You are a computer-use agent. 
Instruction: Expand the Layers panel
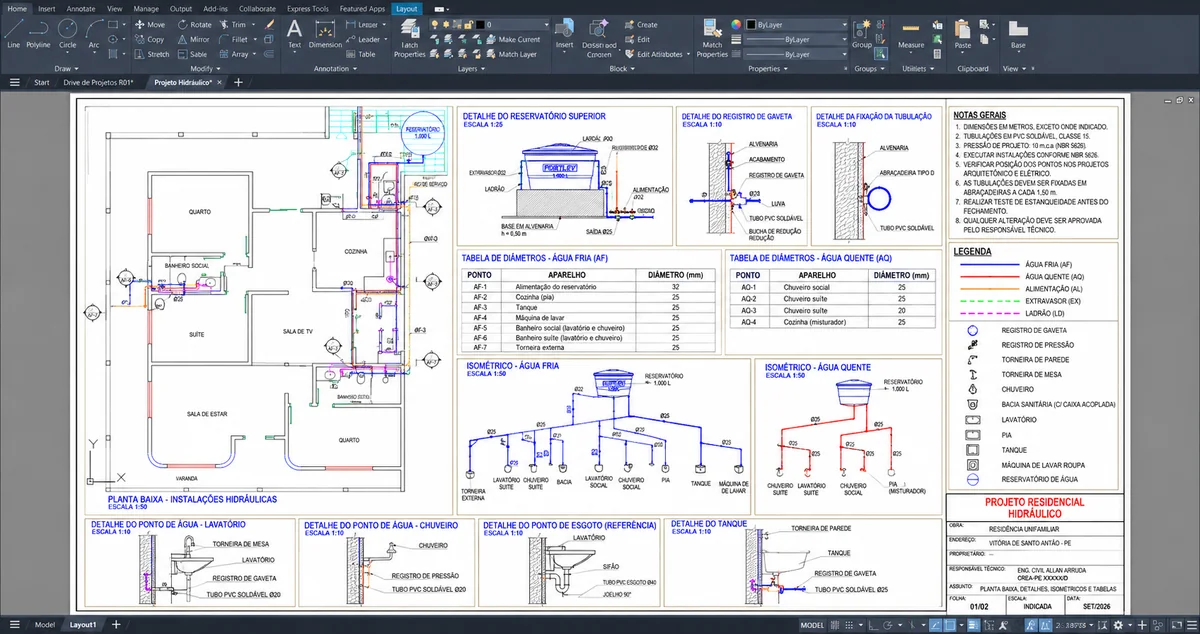coord(470,68)
